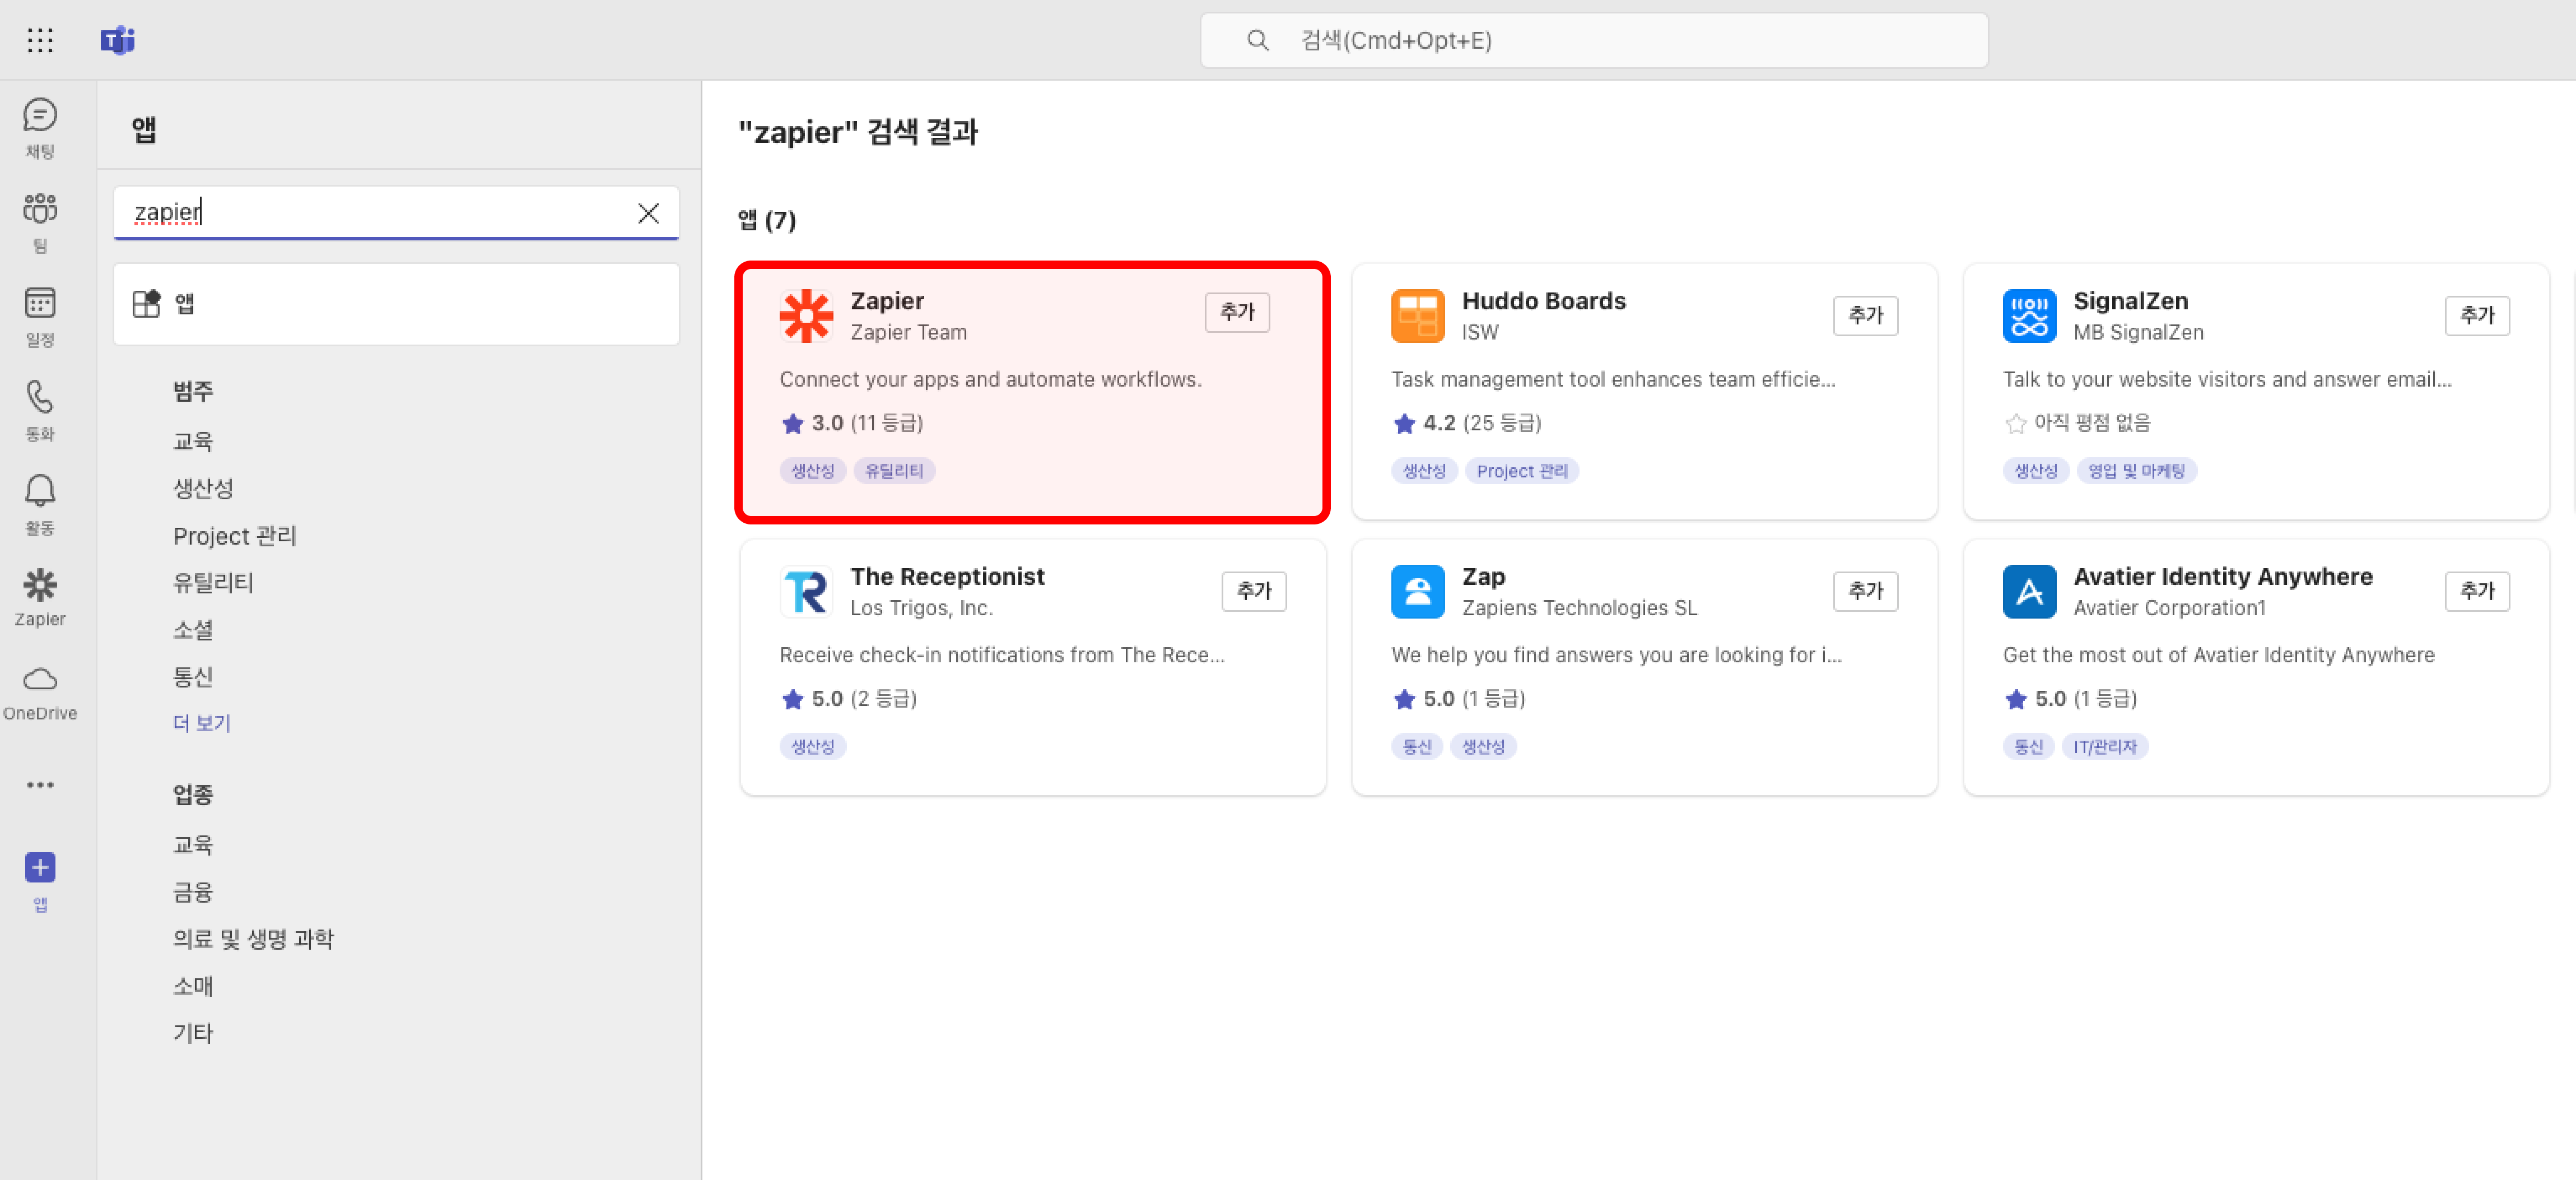Click the app launcher grid icon
The image size is (2576, 1180).
[40, 40]
